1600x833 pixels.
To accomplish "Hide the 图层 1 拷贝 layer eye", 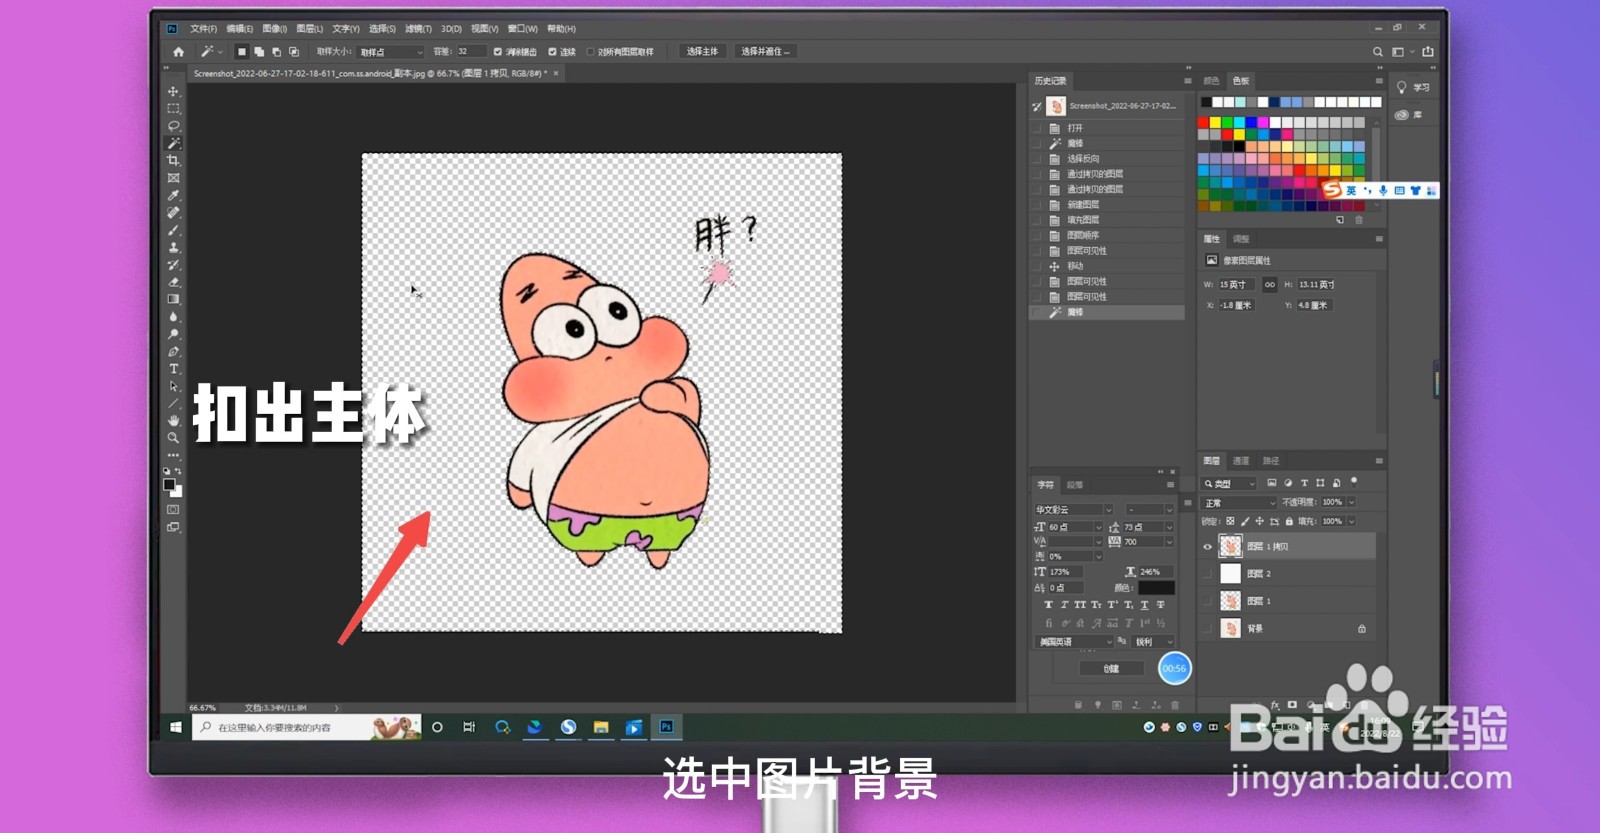I will coord(1207,547).
